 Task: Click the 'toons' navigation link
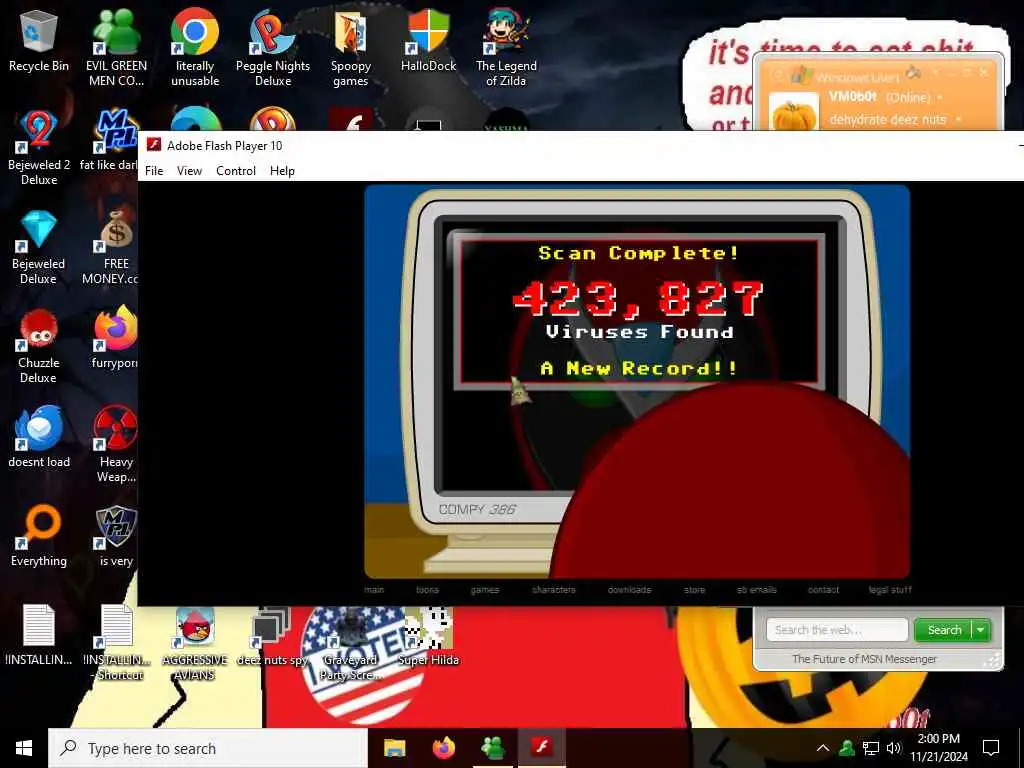click(x=428, y=590)
